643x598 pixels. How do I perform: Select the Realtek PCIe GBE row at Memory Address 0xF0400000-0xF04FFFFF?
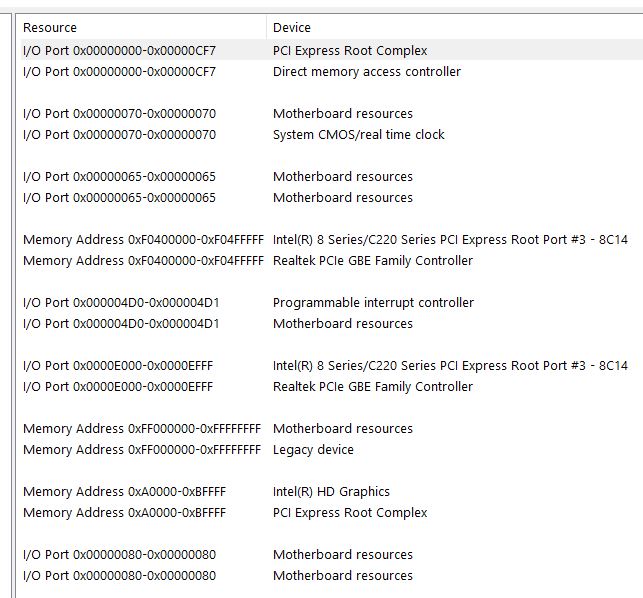pyautogui.click(x=332, y=260)
